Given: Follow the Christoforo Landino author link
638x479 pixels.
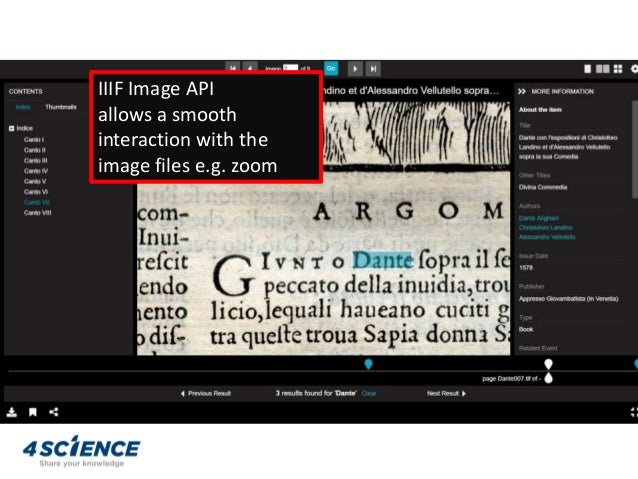Looking at the screenshot, I should [x=545, y=227].
